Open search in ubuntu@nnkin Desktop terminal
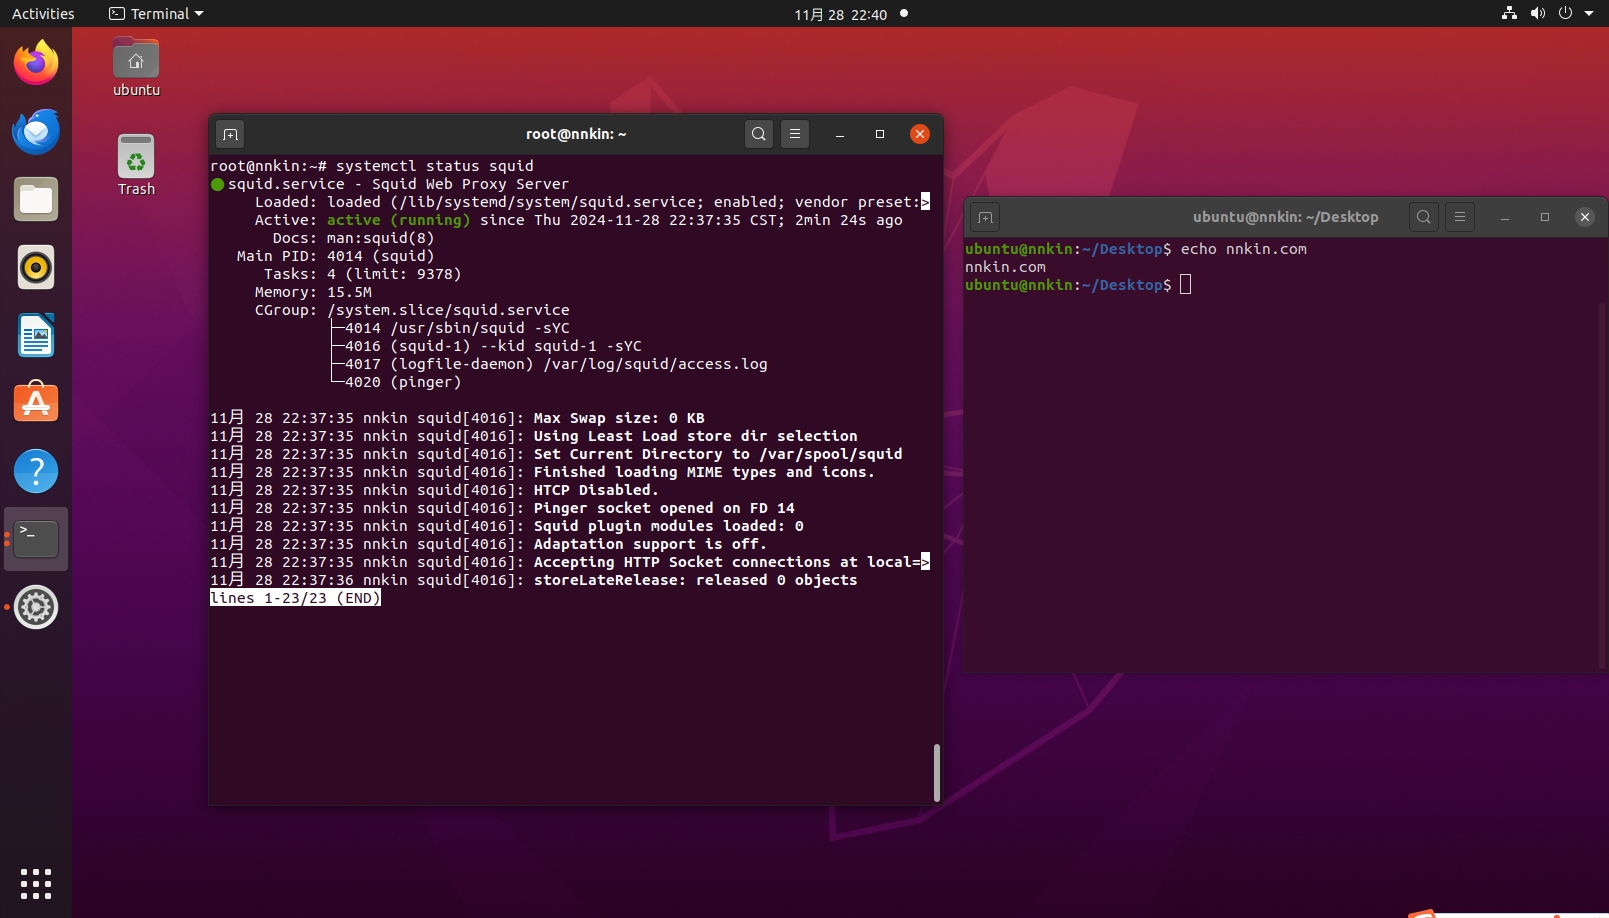Viewport: 1609px width, 918px height. (x=1424, y=217)
